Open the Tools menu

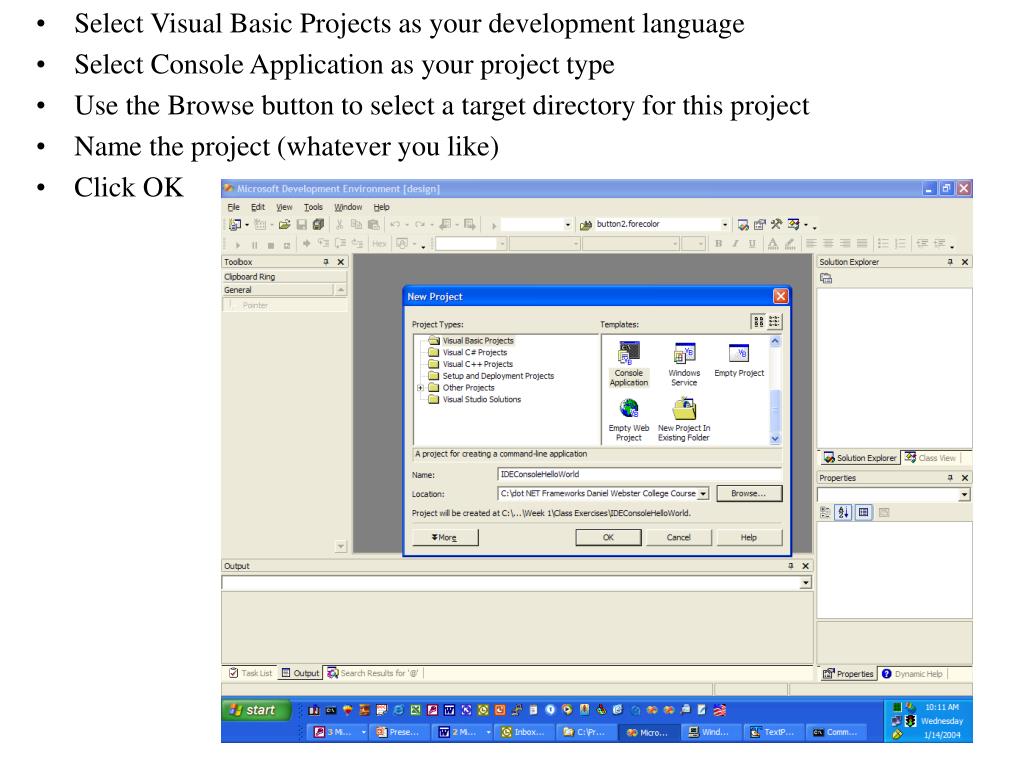313,207
